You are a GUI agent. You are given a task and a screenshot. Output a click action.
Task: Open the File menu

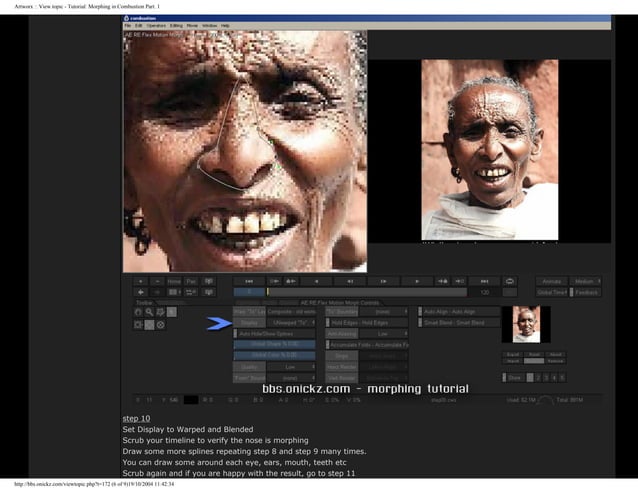point(126,25)
